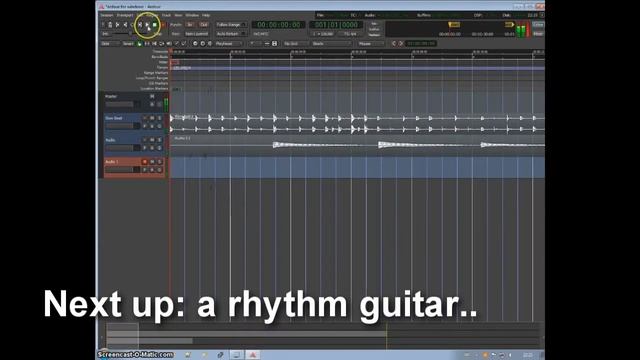Viewport: 640px width, 360px height.
Task: Click the yellow end marker in mini timeline
Action: [509, 25]
